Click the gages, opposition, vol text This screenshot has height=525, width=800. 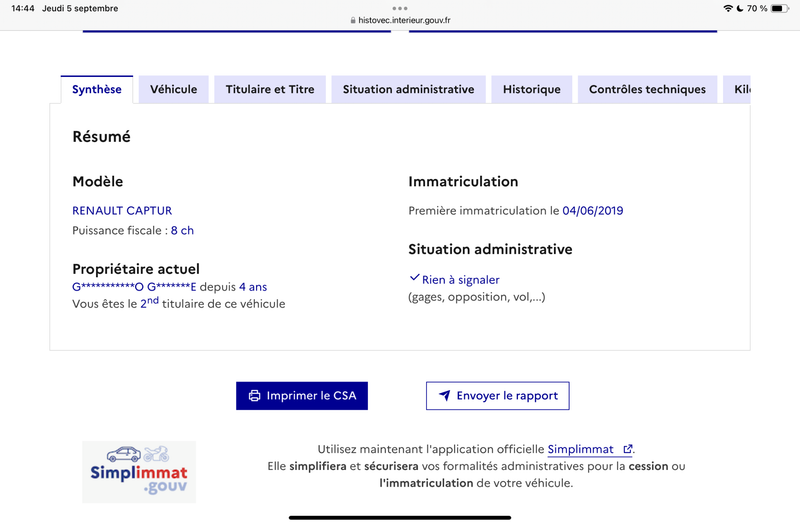(477, 297)
